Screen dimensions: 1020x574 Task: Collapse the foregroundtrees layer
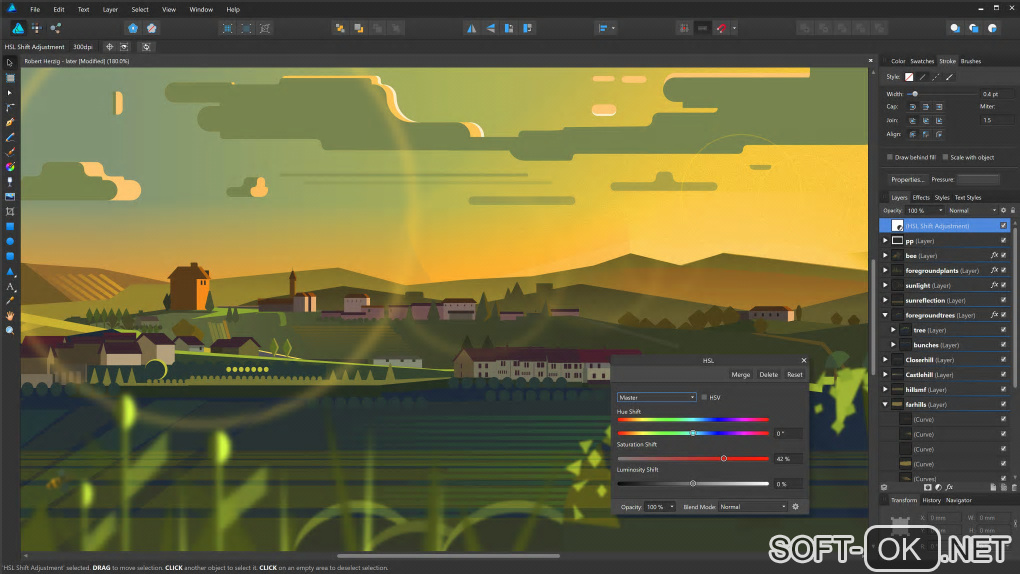885,315
